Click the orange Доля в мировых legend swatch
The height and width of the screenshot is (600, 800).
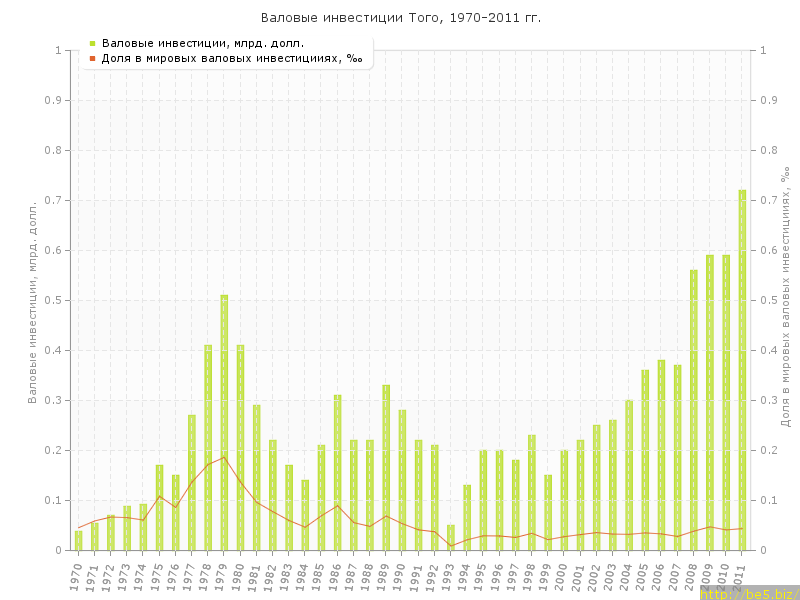point(92,58)
